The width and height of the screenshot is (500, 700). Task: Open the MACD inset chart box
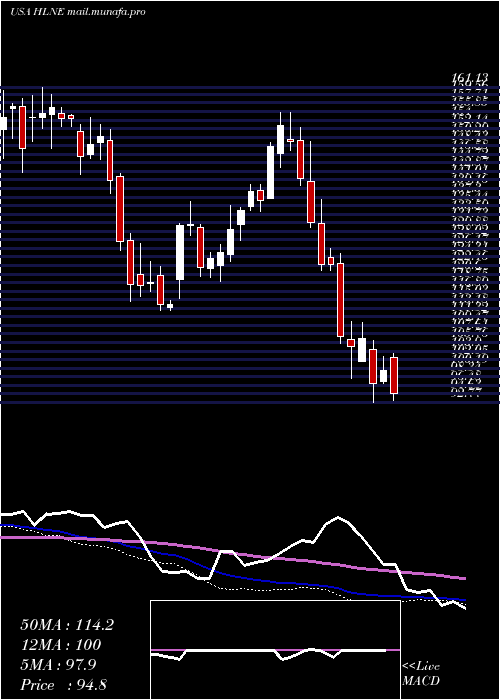point(275,650)
